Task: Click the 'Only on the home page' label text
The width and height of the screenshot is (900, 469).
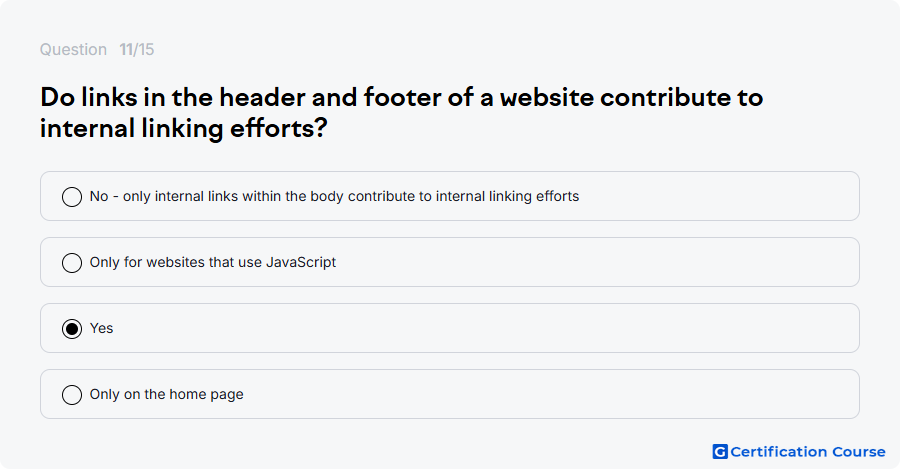Action: [166, 394]
